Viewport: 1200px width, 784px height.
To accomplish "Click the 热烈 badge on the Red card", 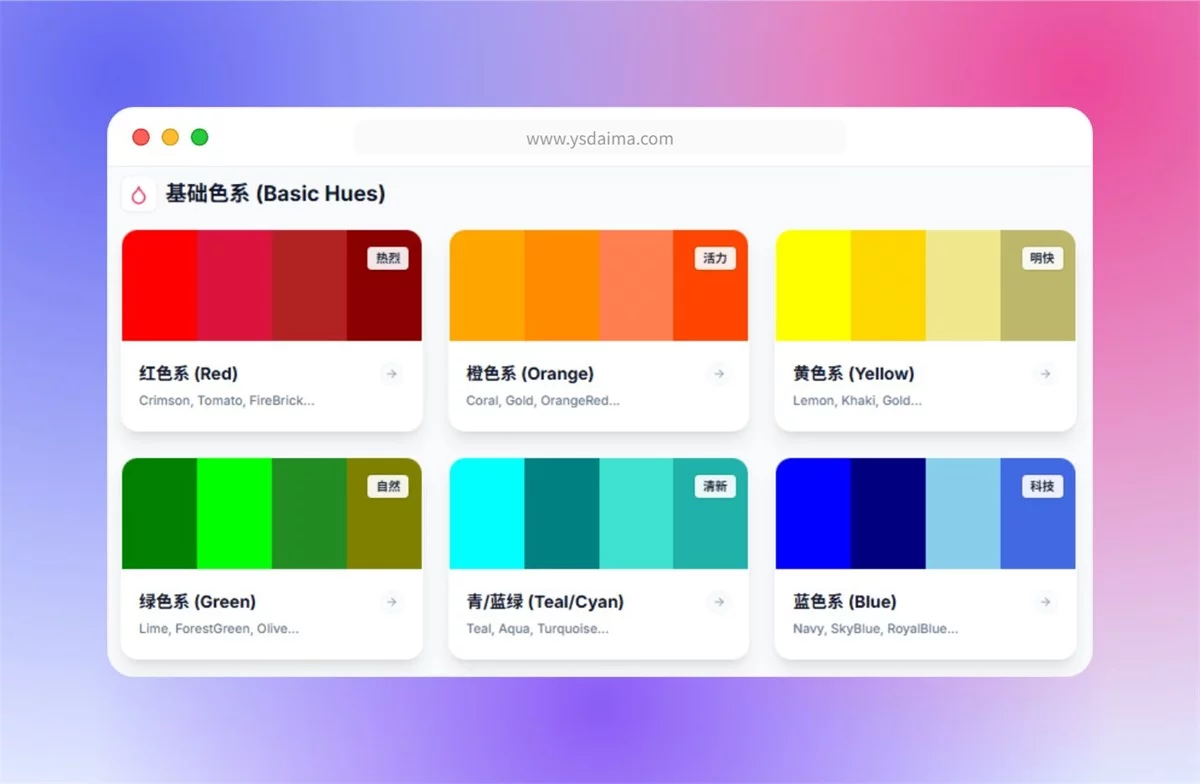I will 387,258.
